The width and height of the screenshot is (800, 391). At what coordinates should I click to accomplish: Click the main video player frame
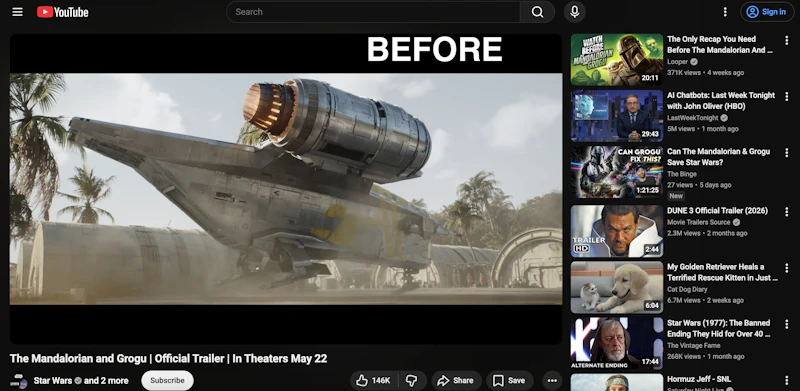pos(286,189)
